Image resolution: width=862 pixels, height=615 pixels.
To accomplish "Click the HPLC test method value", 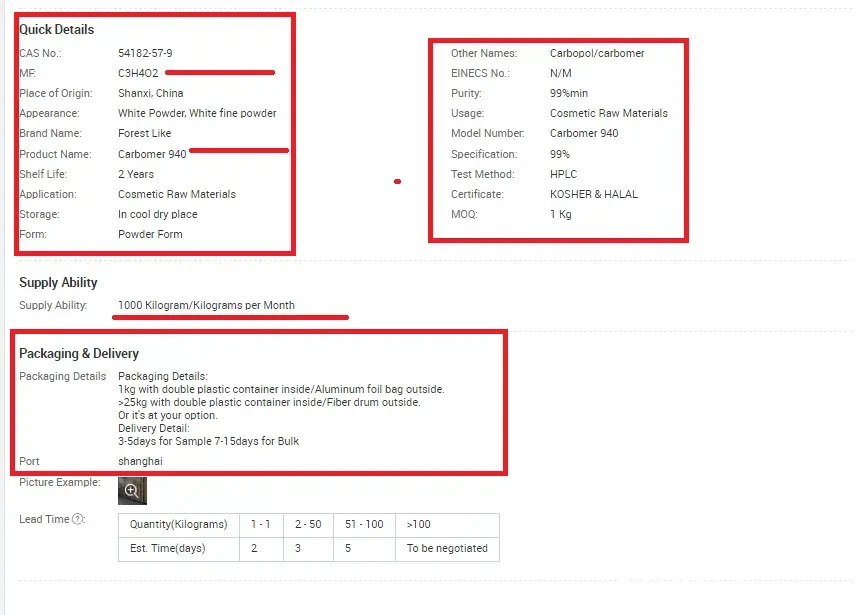I will click(563, 174).
